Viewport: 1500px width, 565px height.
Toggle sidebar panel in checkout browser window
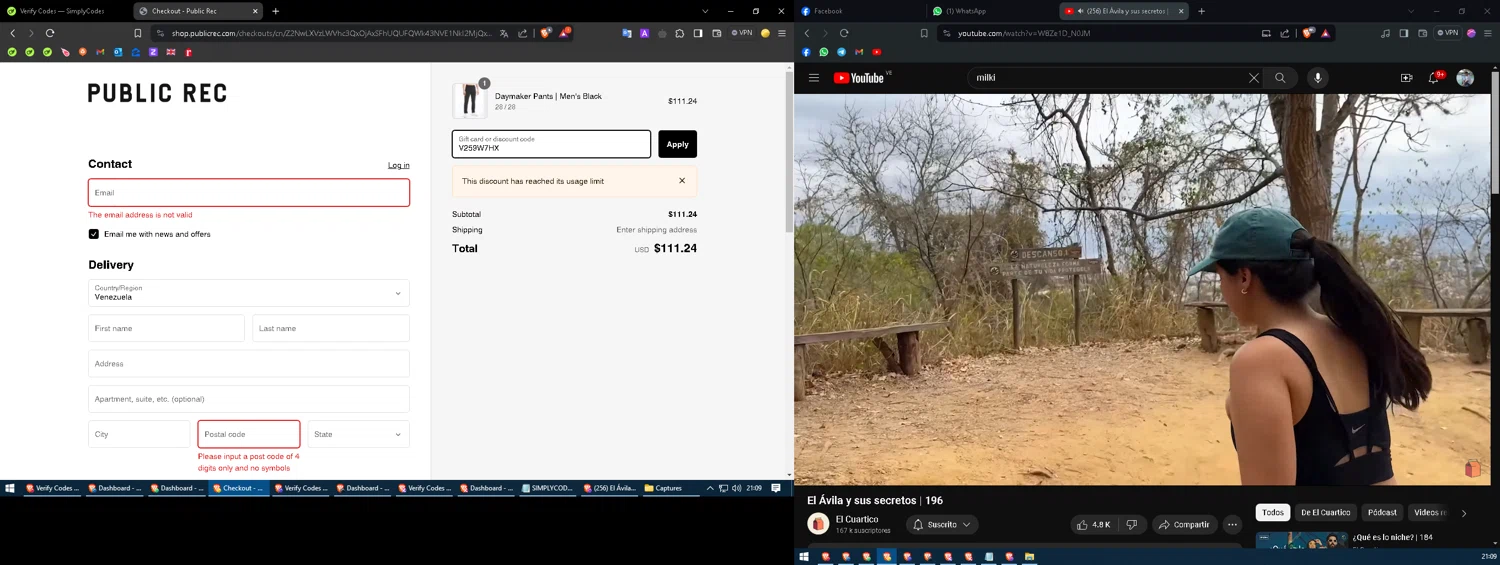(x=698, y=33)
